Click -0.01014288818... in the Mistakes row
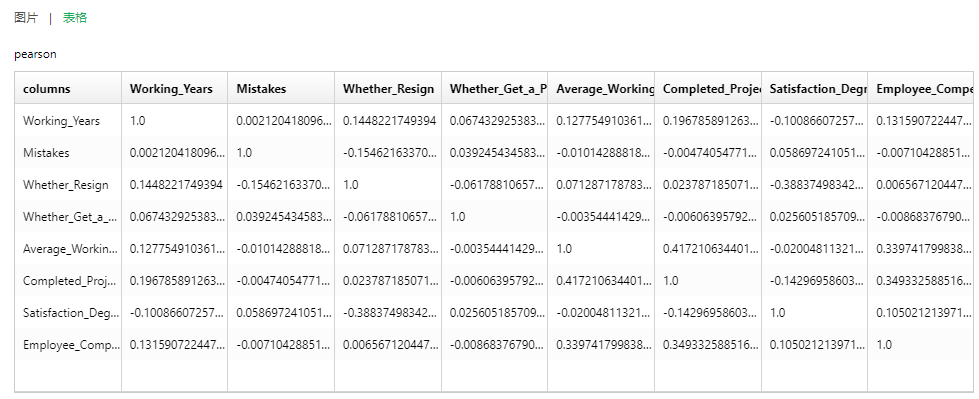This screenshot has width=979, height=399. [604, 152]
